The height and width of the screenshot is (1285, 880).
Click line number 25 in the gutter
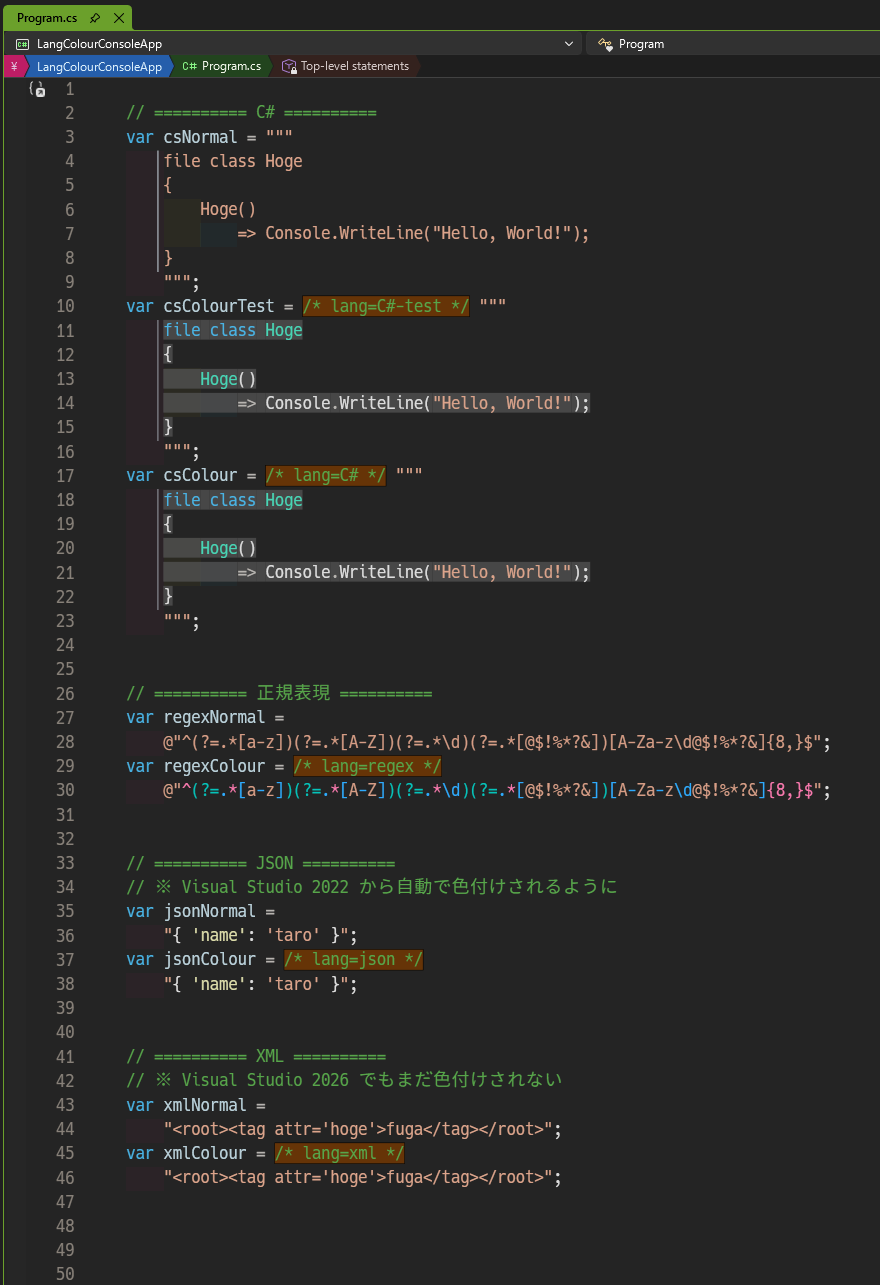point(65,669)
